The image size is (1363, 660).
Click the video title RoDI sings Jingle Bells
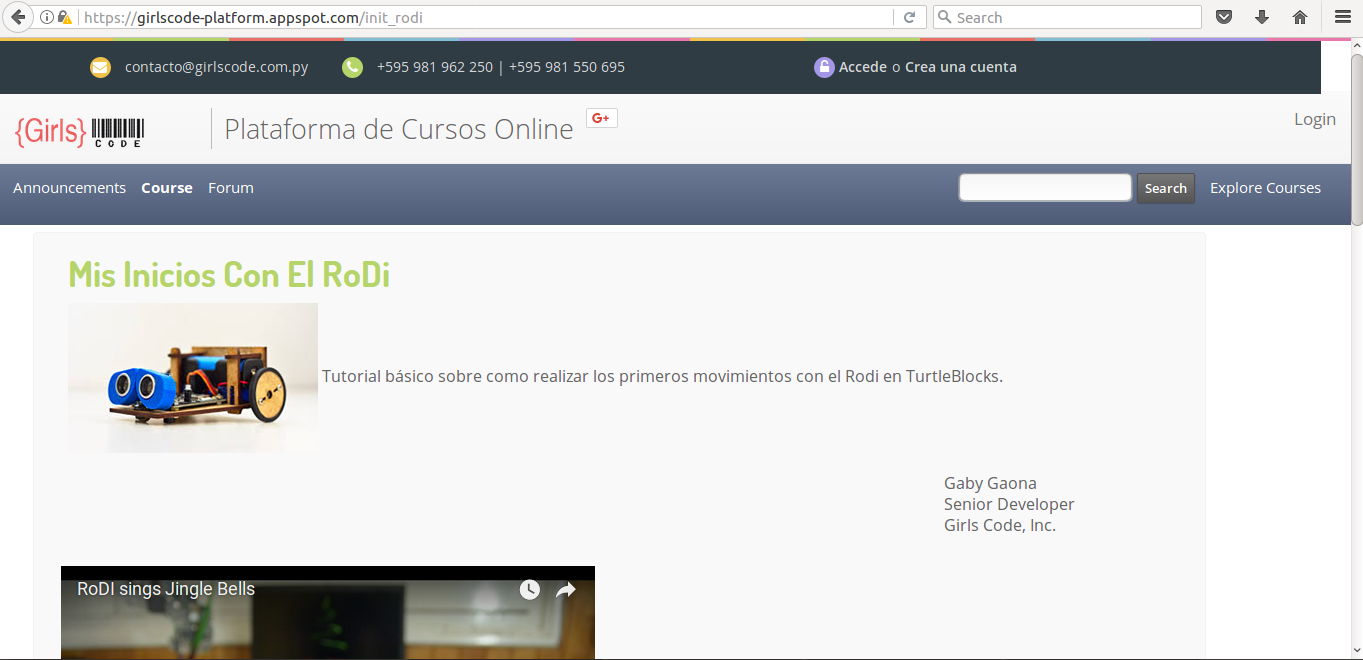point(166,589)
